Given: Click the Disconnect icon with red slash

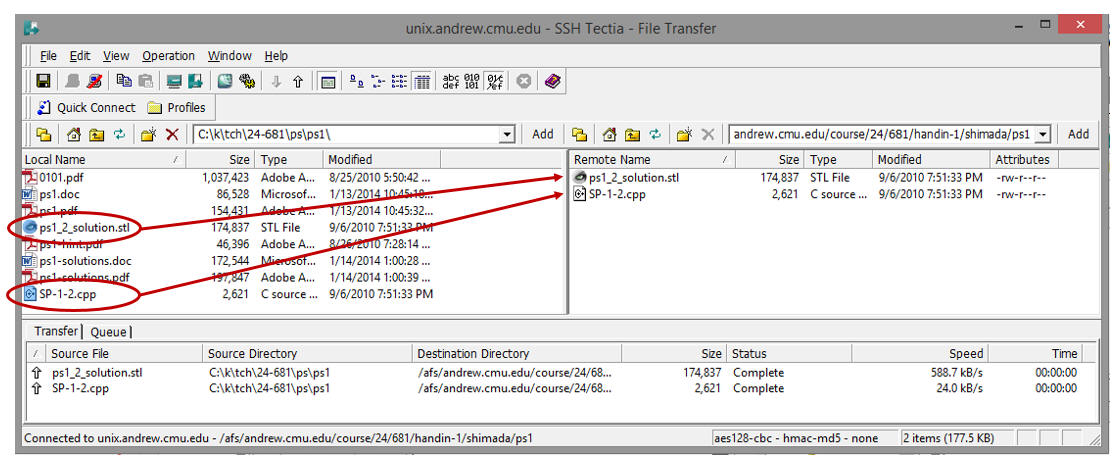Looking at the screenshot, I should click(x=94, y=81).
